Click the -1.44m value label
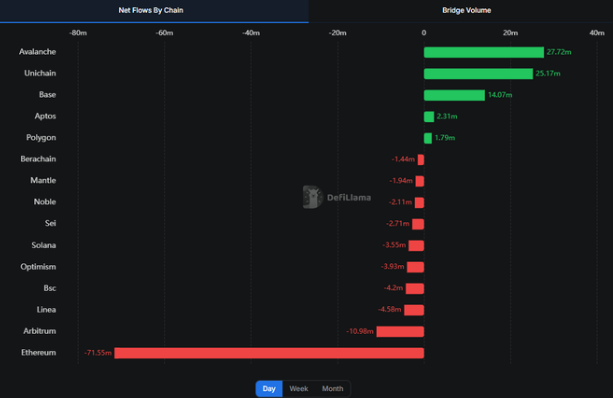613x398 pixels. coord(403,159)
